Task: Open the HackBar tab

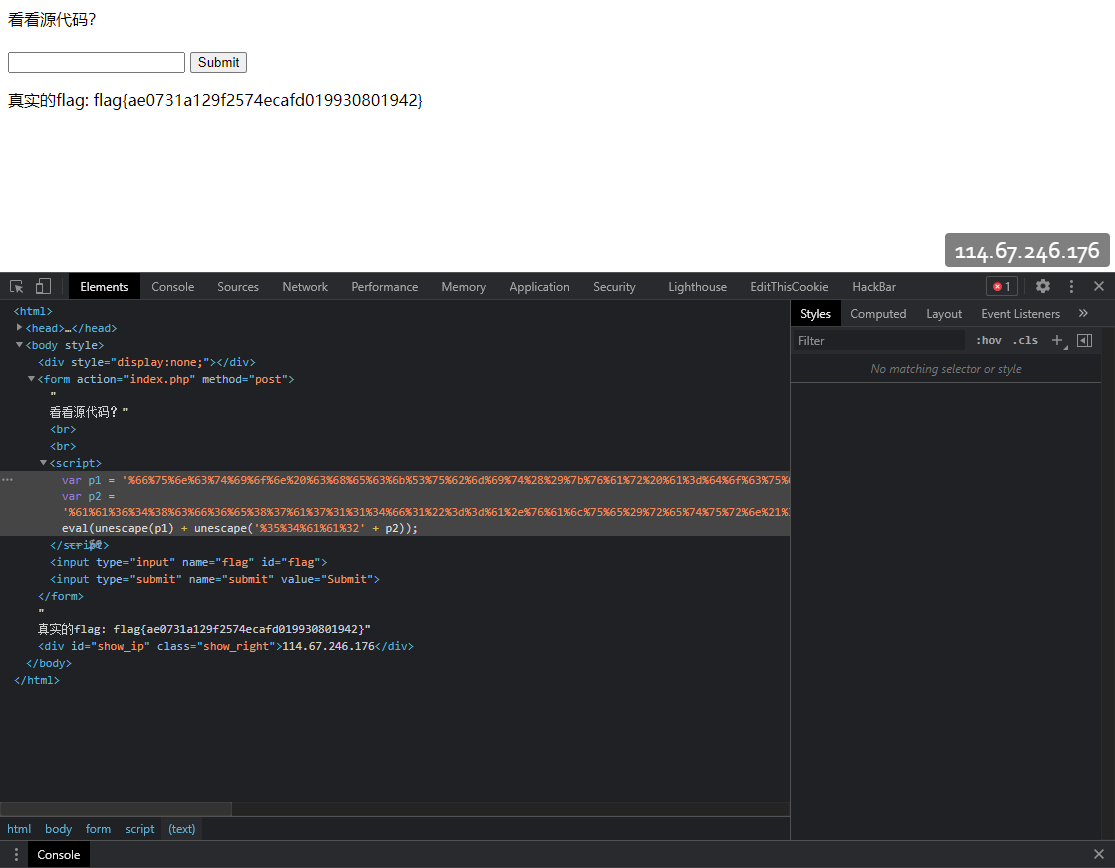Action: click(x=874, y=286)
